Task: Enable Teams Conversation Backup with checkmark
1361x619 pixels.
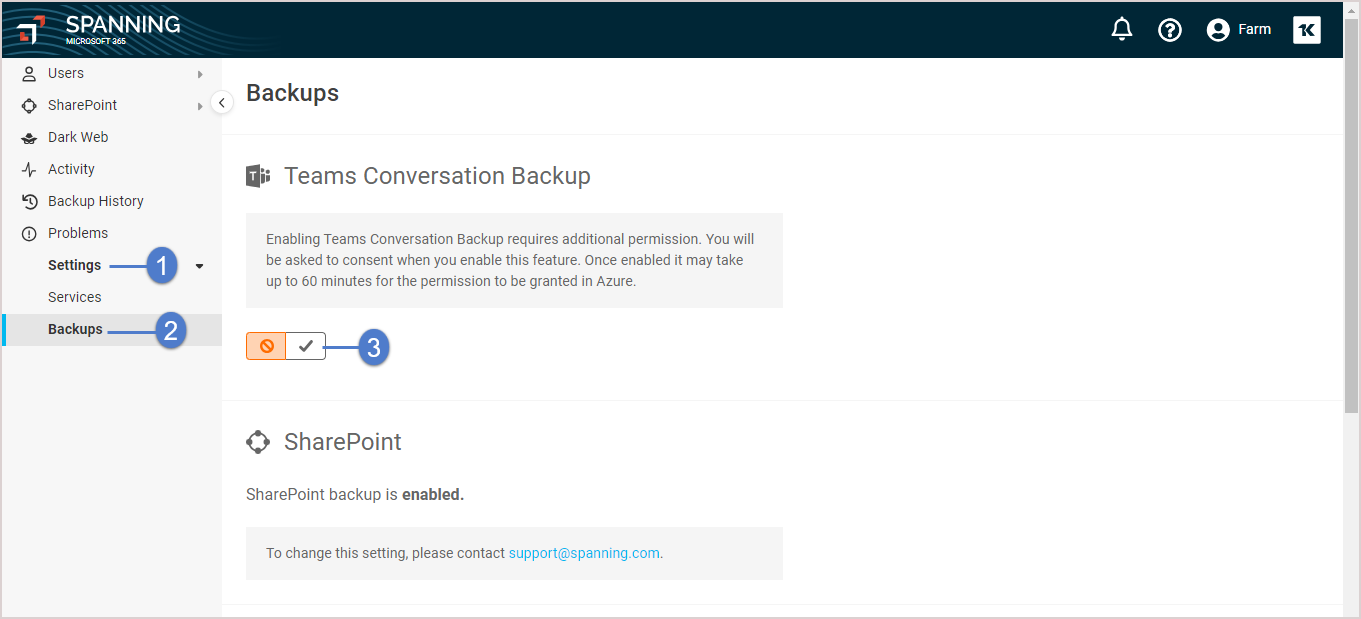Action: pyautogui.click(x=306, y=346)
